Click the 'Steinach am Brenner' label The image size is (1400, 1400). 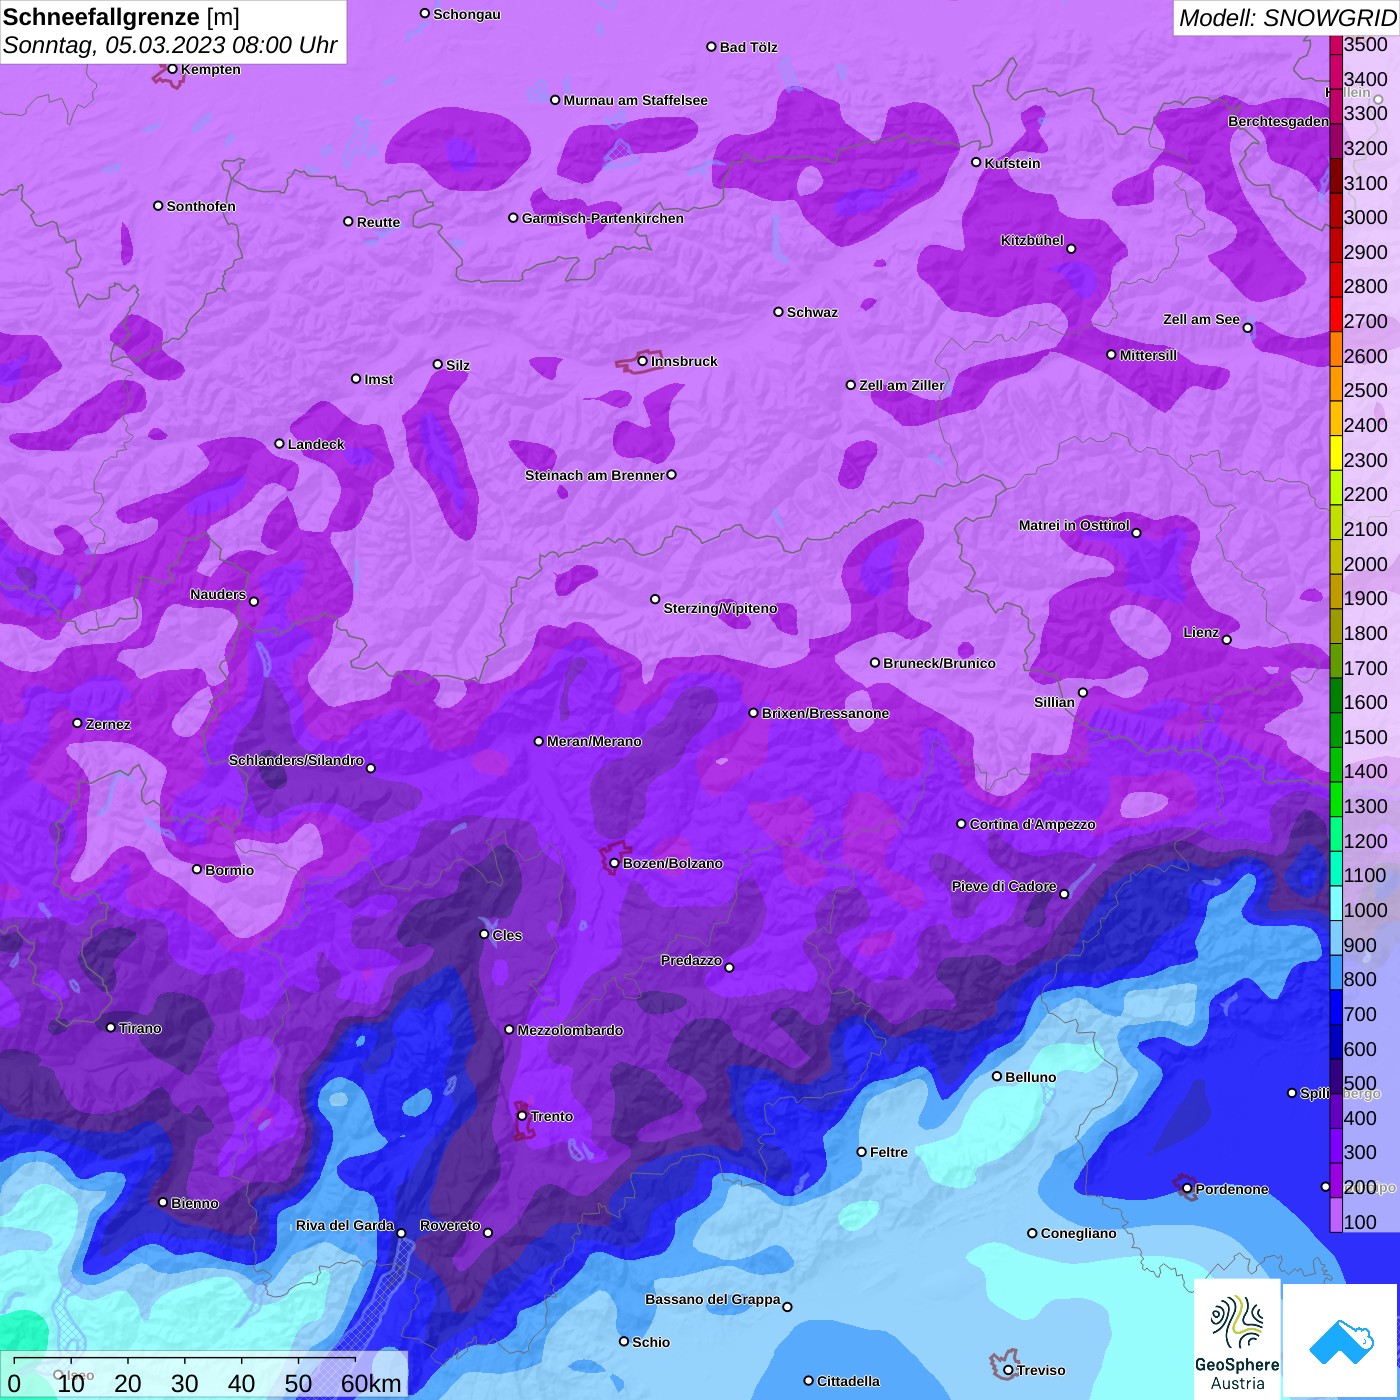point(594,475)
